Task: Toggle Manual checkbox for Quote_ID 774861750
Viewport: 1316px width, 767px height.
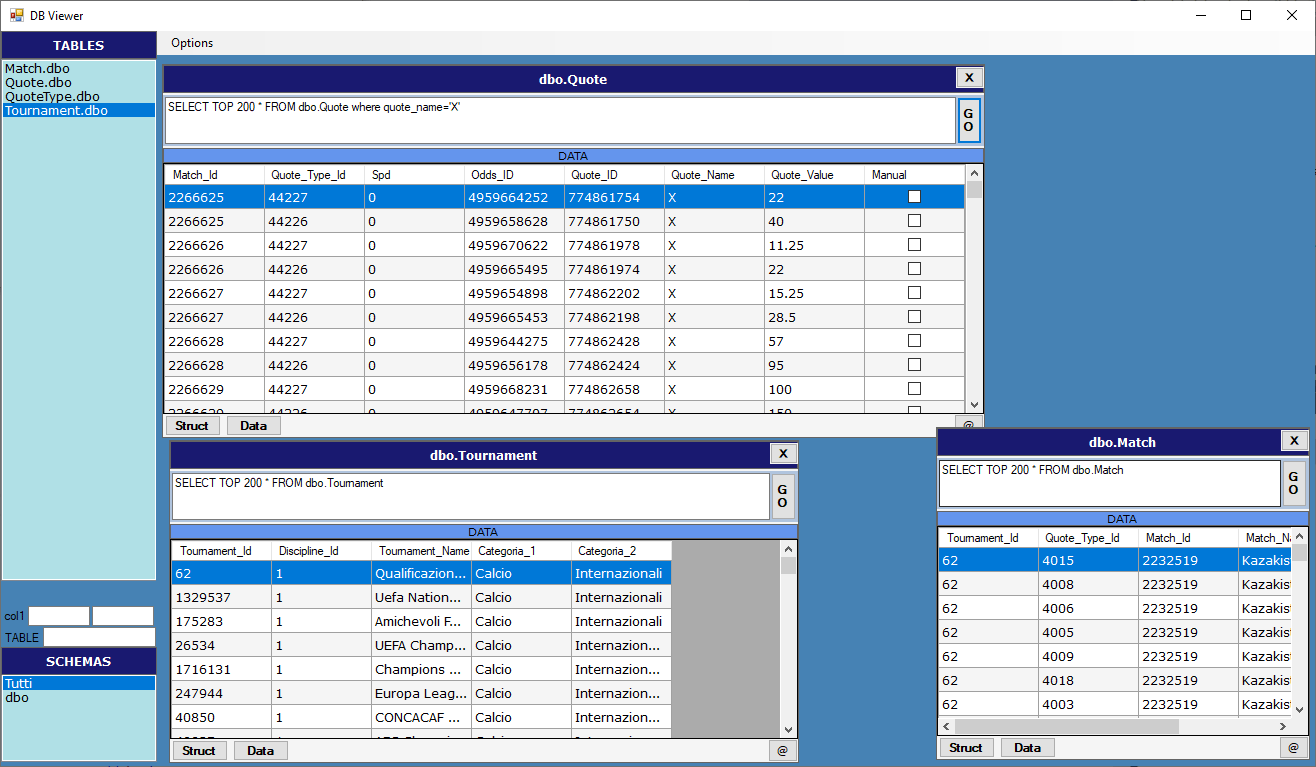Action: (914, 221)
